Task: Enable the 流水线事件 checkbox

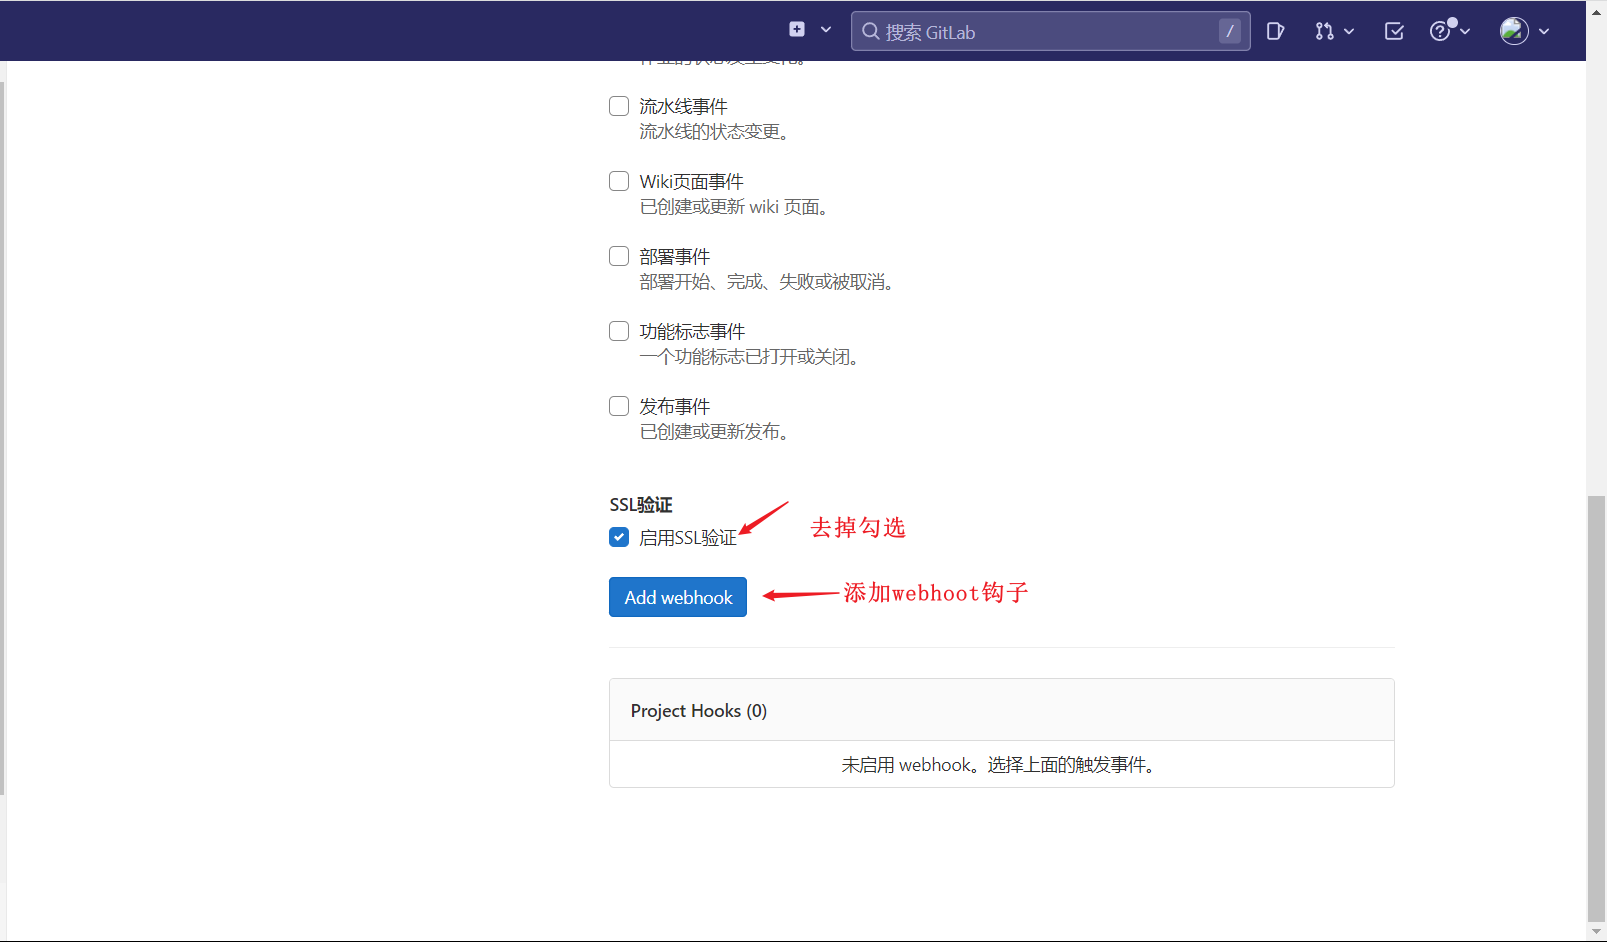Action: [x=619, y=106]
